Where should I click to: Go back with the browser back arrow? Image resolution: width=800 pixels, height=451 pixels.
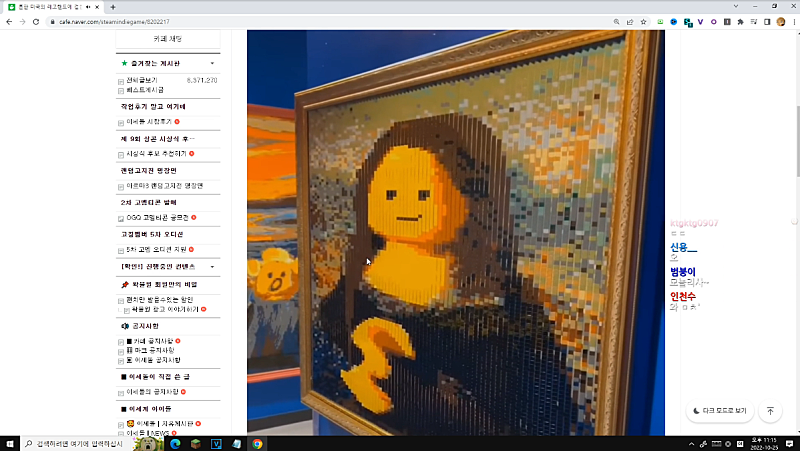coord(9,22)
